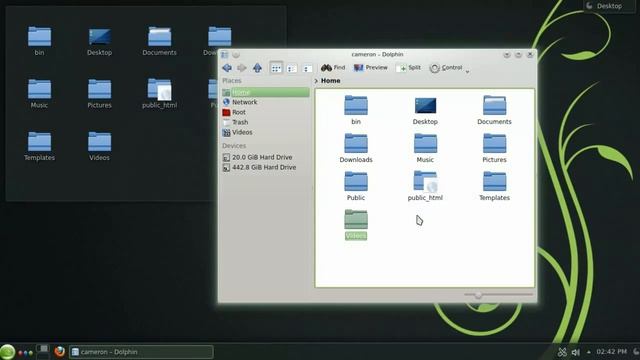Select the Templates folder in Dolphin
The image size is (640, 360).
(x=494, y=186)
